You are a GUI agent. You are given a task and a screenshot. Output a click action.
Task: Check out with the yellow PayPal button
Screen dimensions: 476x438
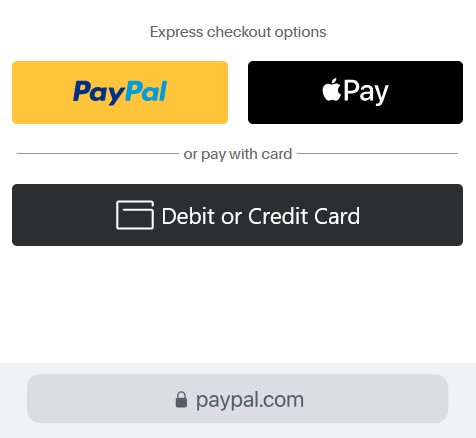click(x=120, y=92)
